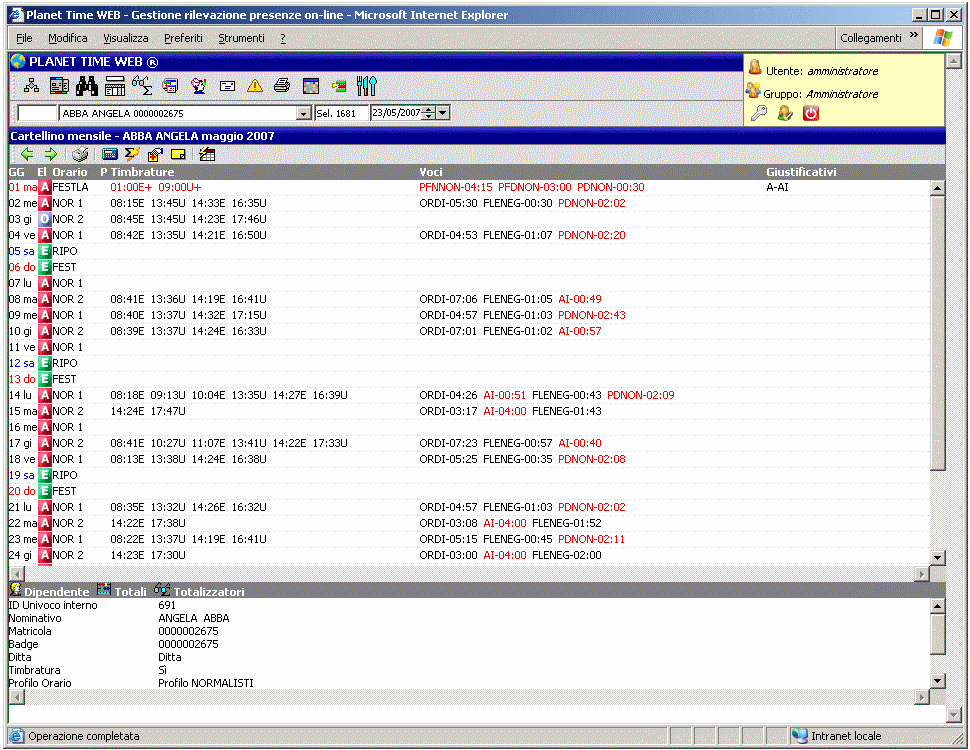Click right arrow of cartellino horizontal scrollbar

click(x=922, y=574)
